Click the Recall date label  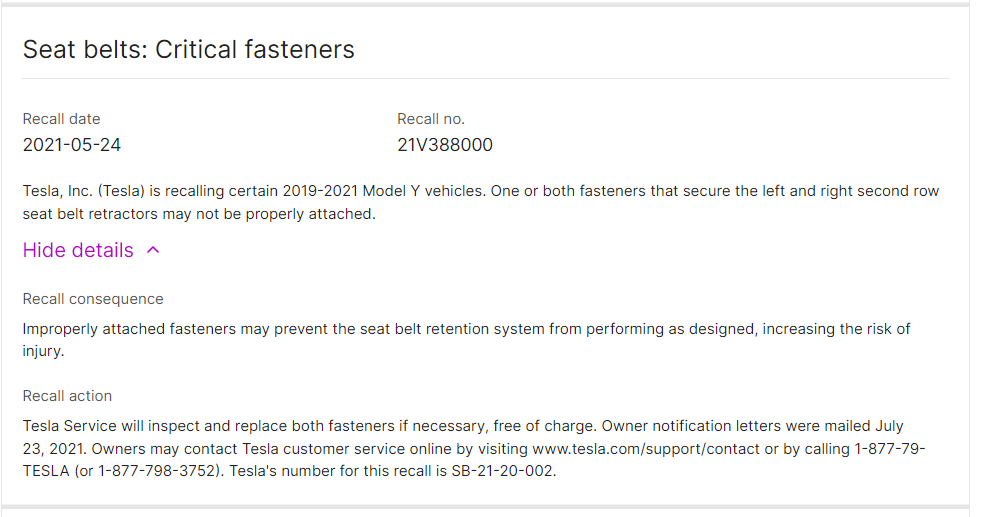click(62, 119)
